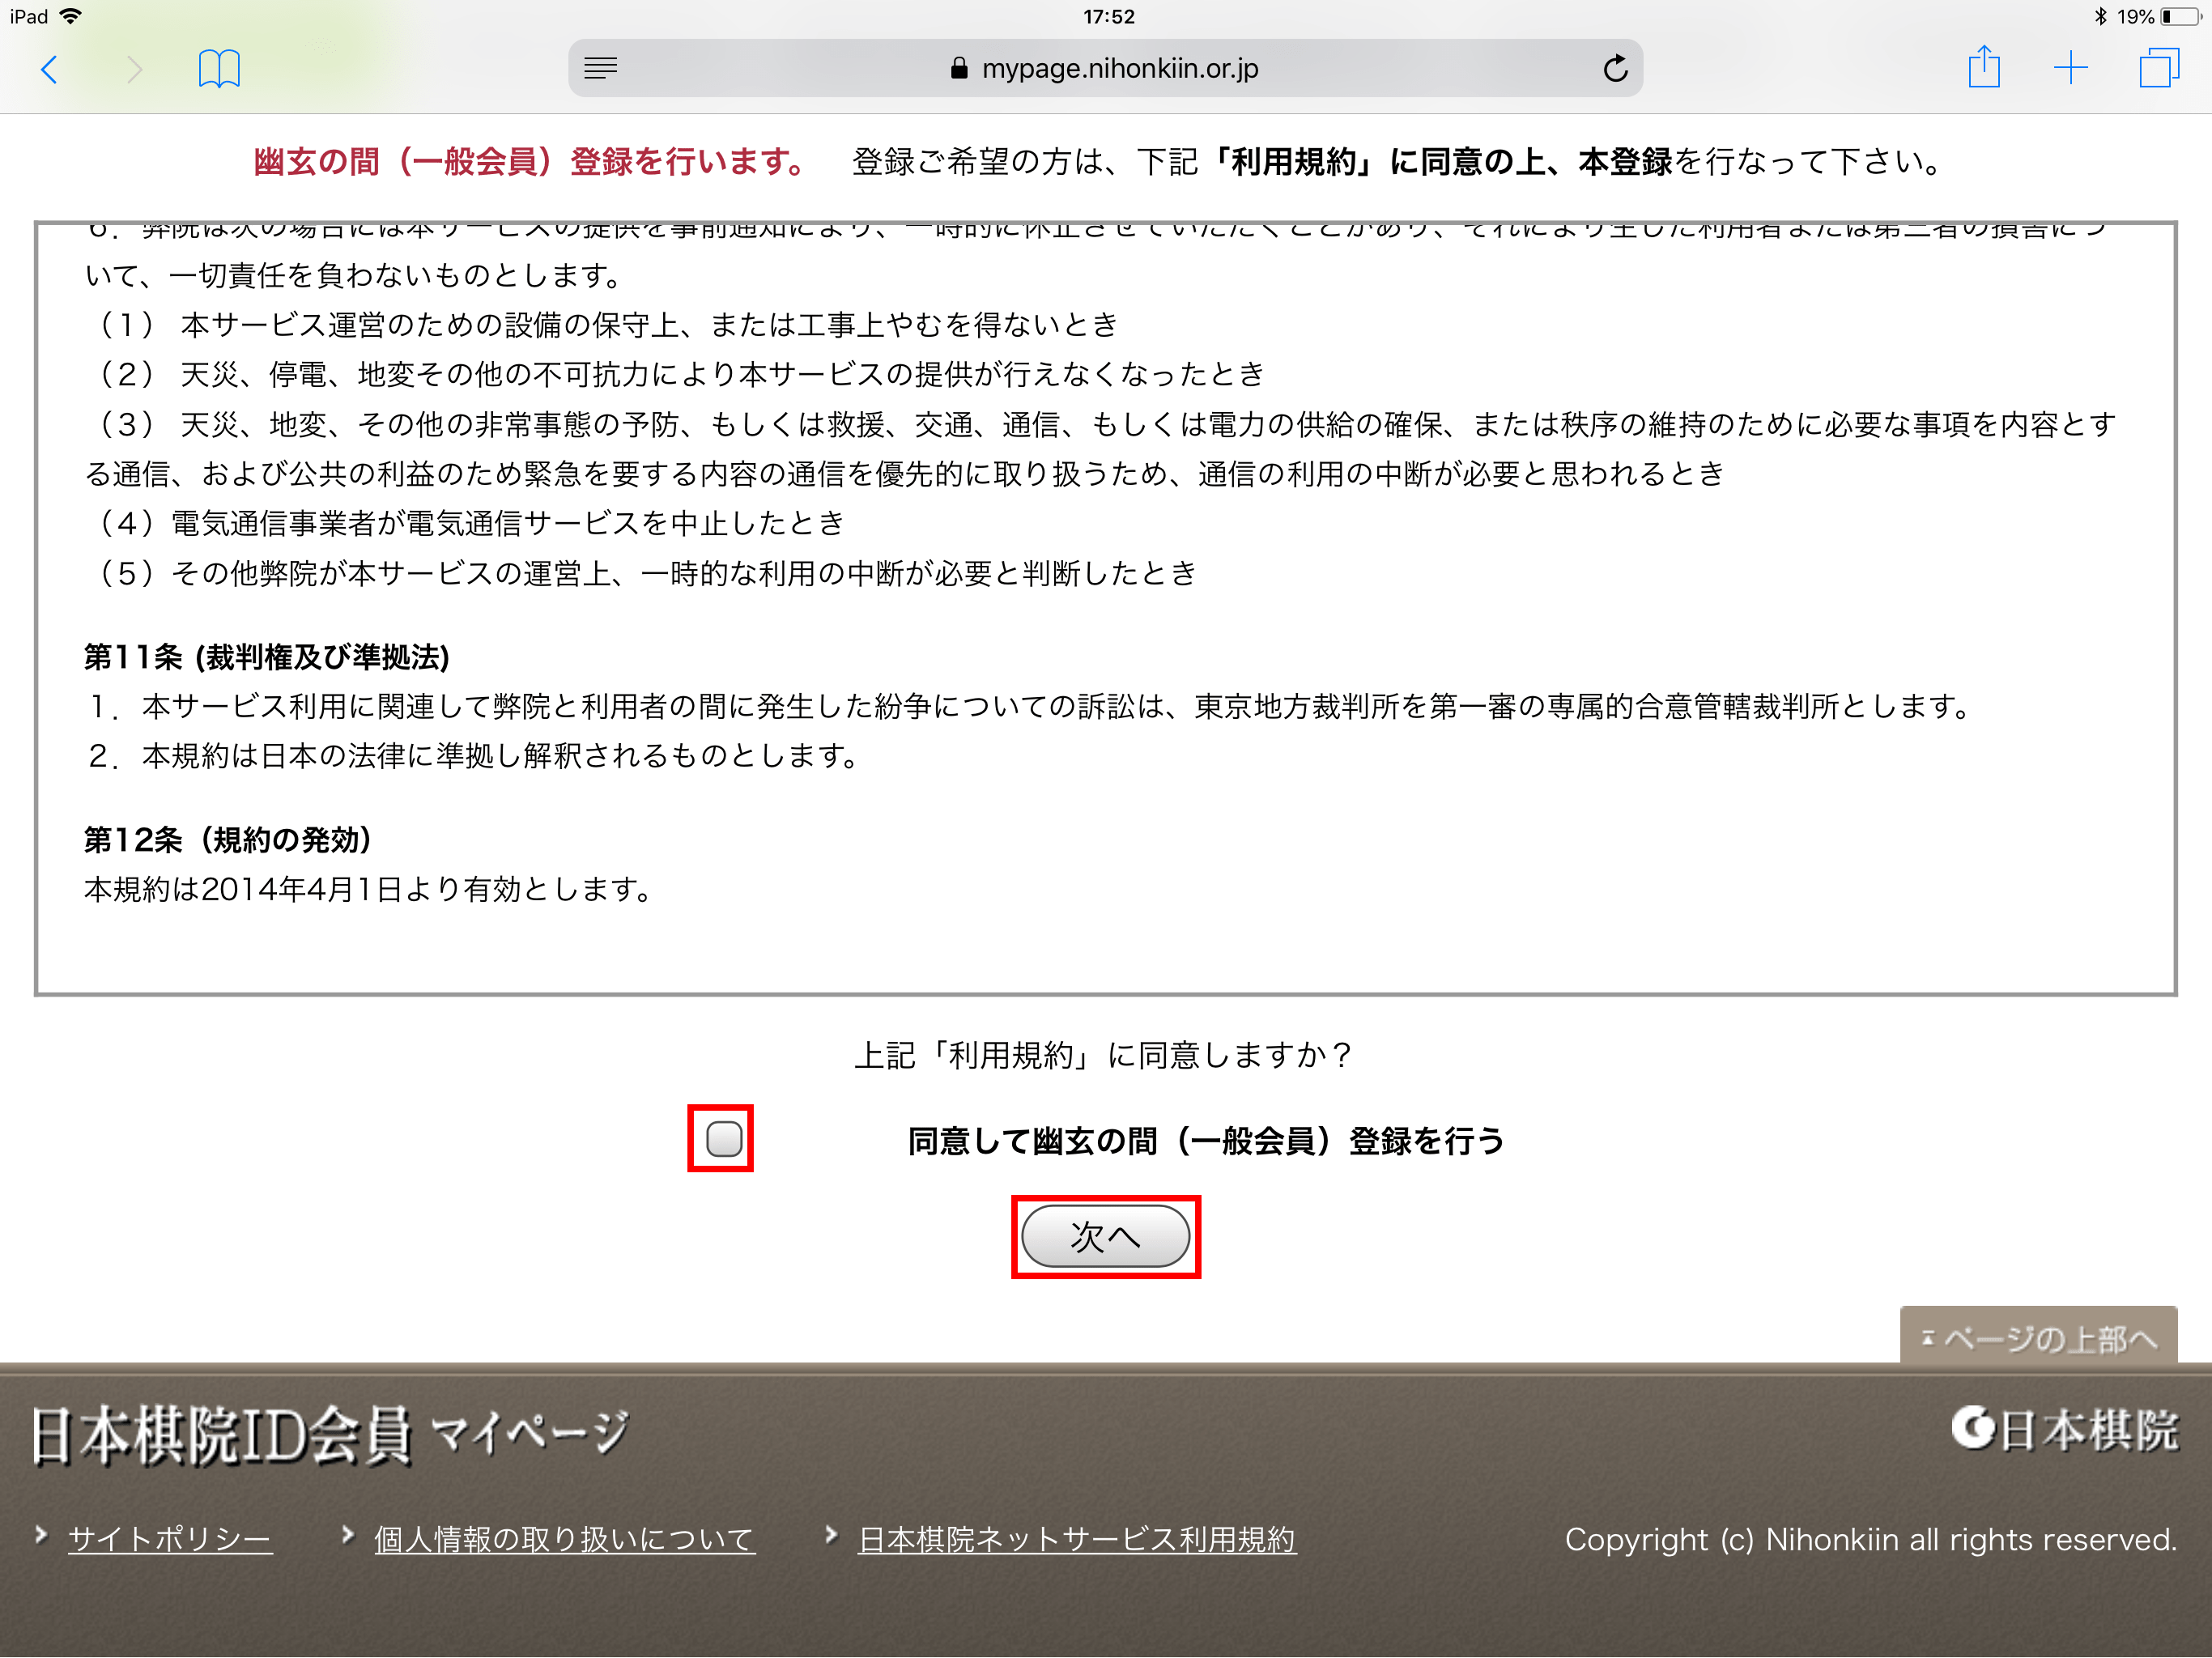Tap the reader view lines icon
2212x1658 pixels.
[600, 68]
